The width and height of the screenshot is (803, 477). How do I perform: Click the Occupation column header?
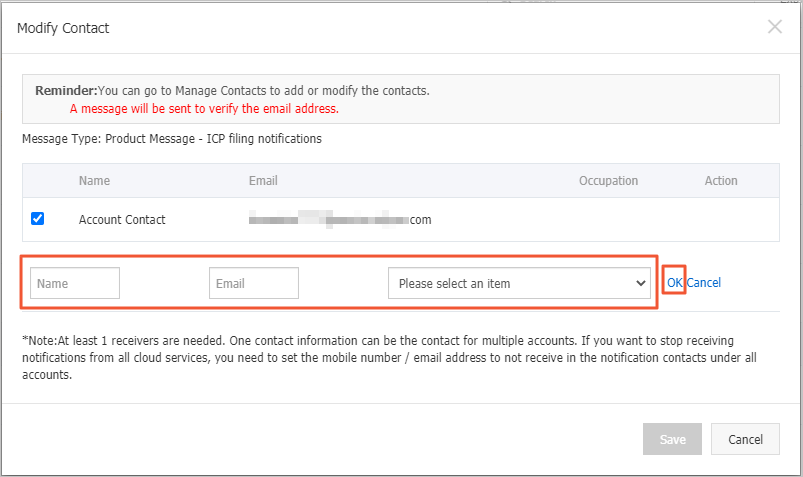pyautogui.click(x=608, y=180)
